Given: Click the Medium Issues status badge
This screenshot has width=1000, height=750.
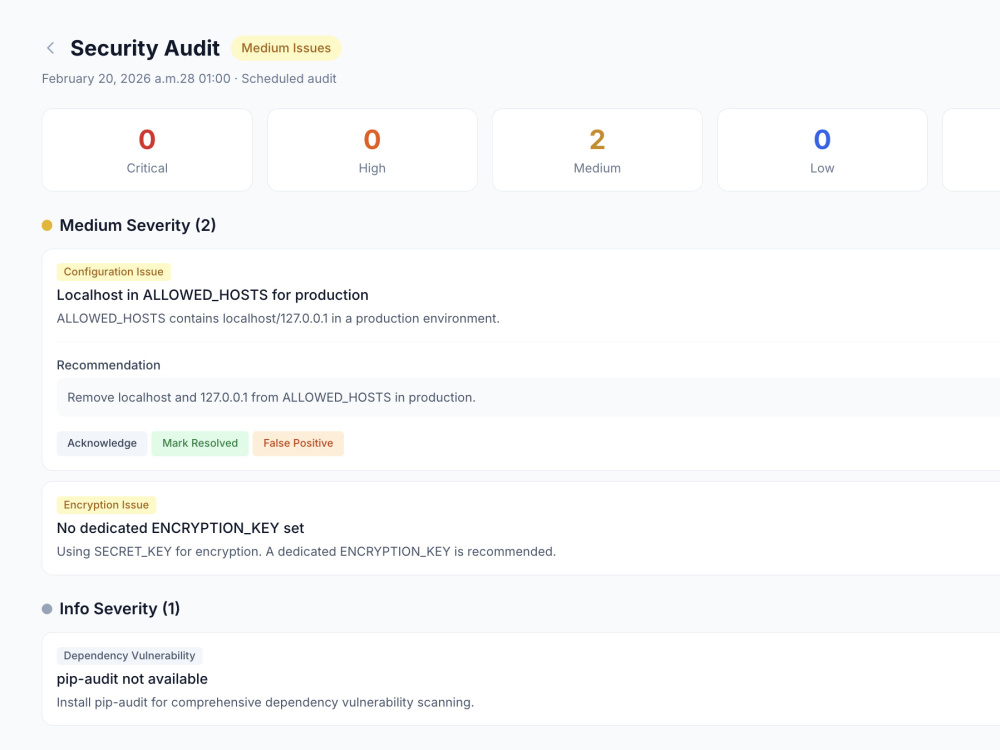Looking at the screenshot, I should tap(286, 48).
